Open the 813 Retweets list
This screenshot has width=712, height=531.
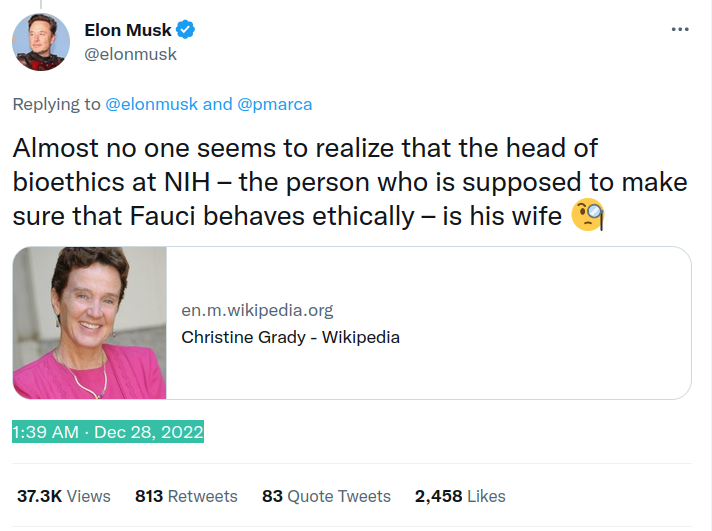pos(186,496)
